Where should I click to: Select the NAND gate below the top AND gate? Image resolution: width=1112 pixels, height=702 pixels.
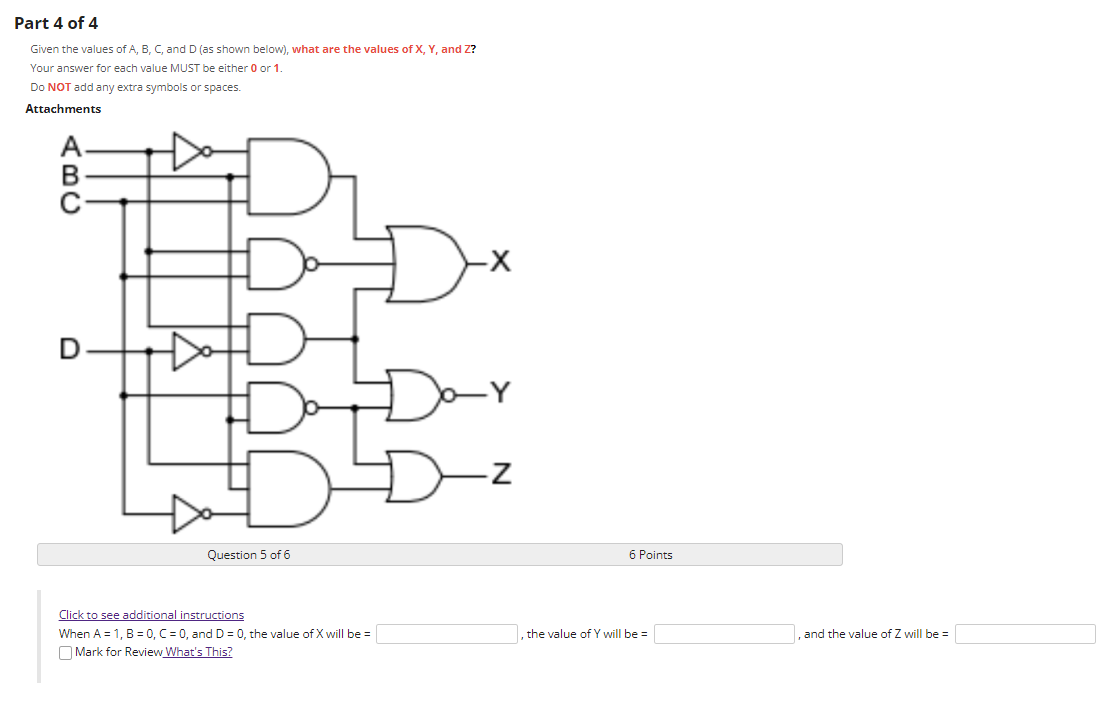tap(272, 262)
